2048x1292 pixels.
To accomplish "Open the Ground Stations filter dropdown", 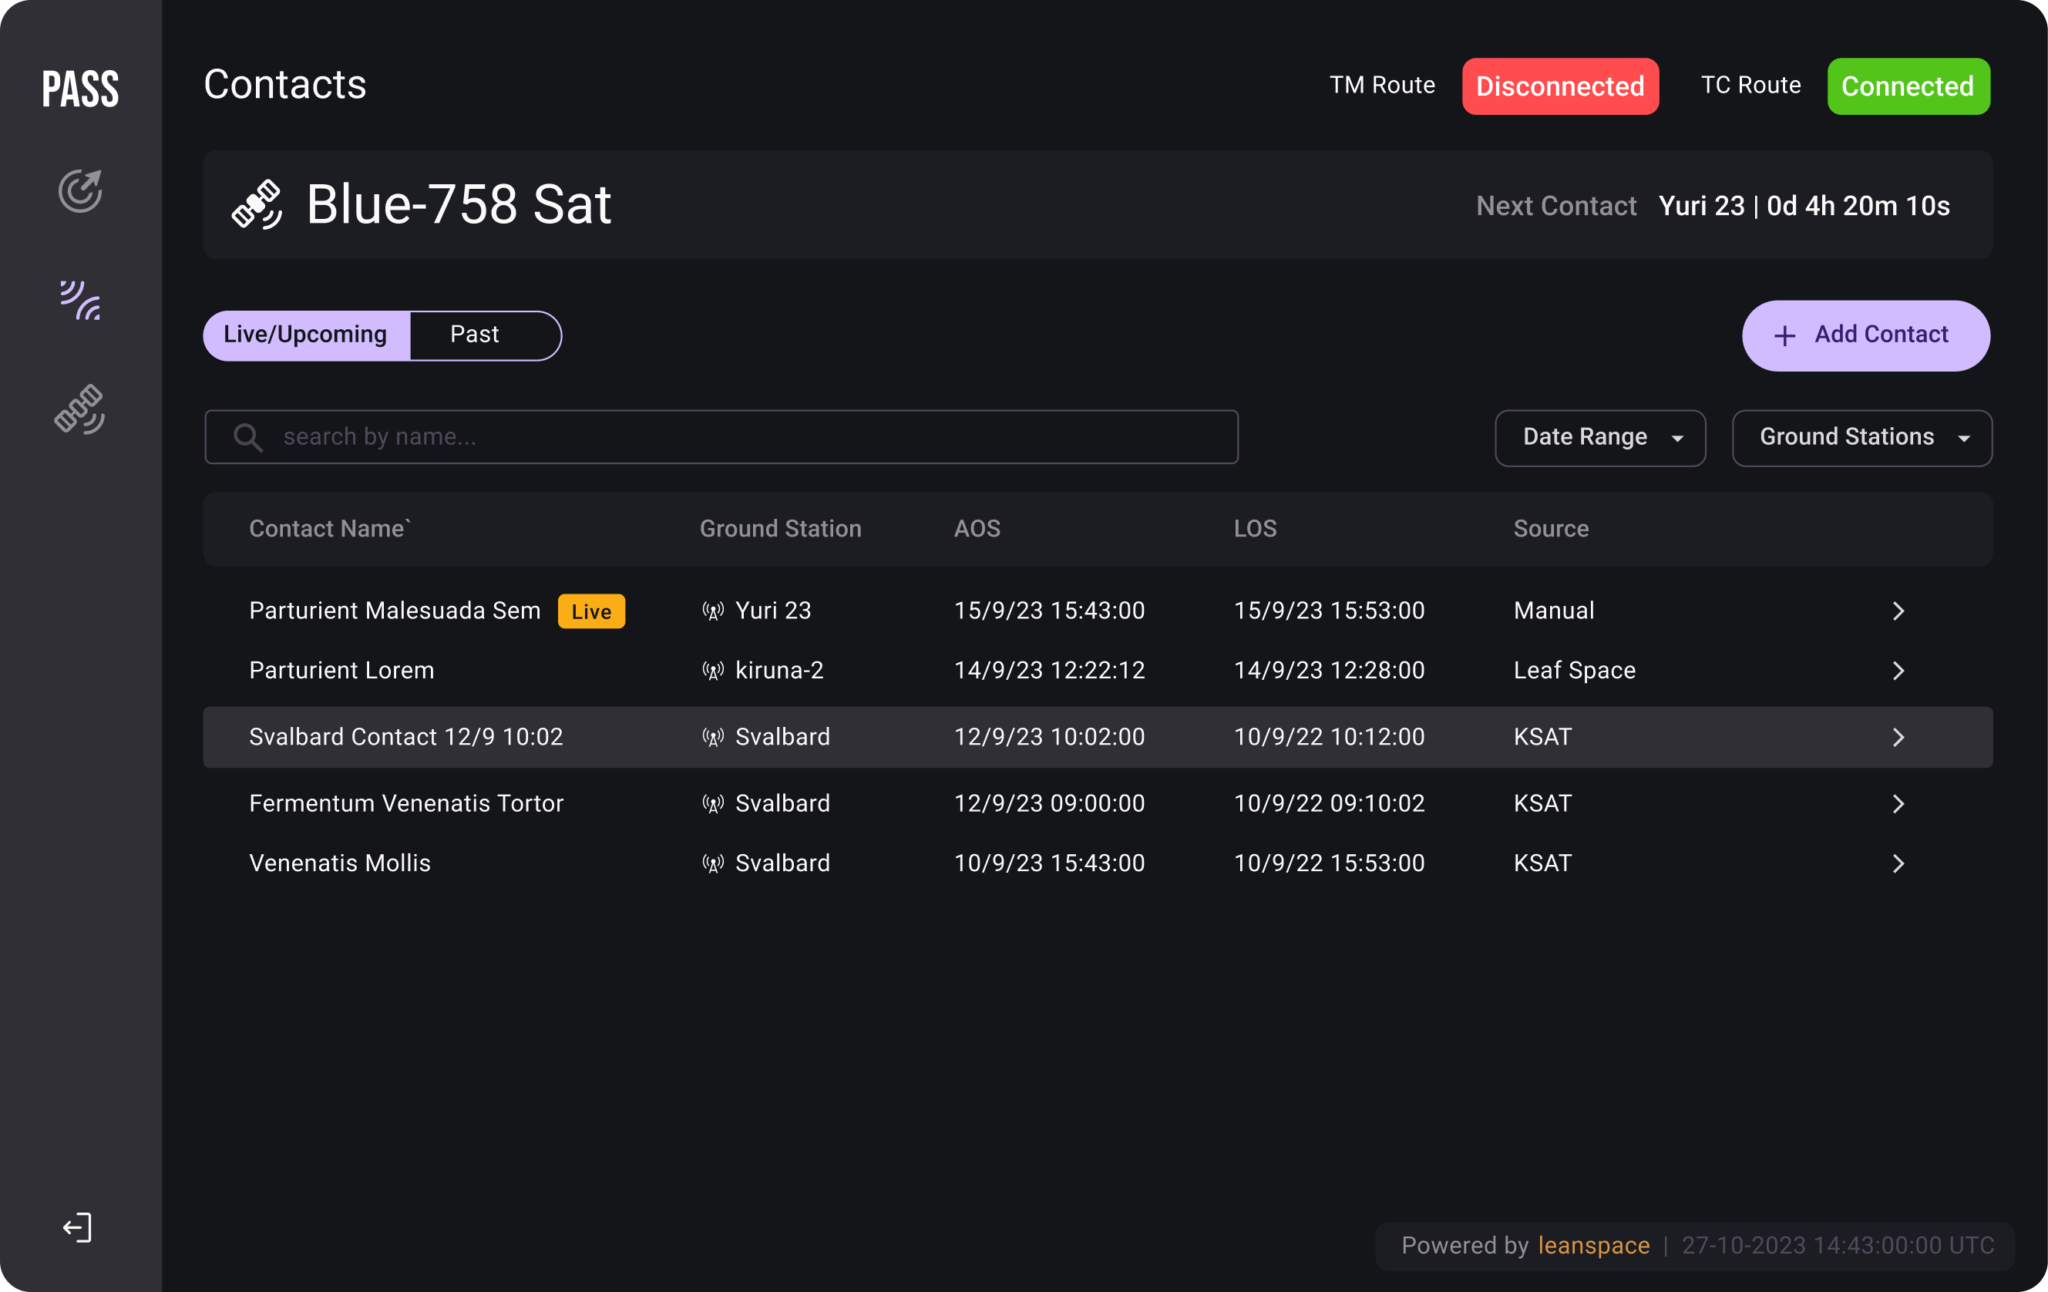I will point(1862,438).
